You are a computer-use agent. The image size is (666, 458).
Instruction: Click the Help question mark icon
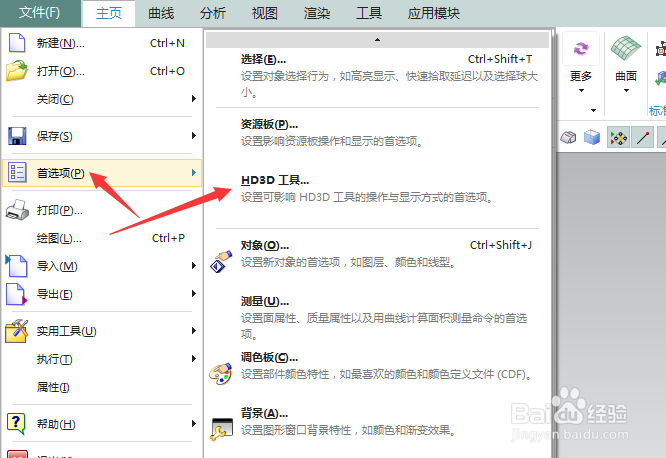[16, 424]
